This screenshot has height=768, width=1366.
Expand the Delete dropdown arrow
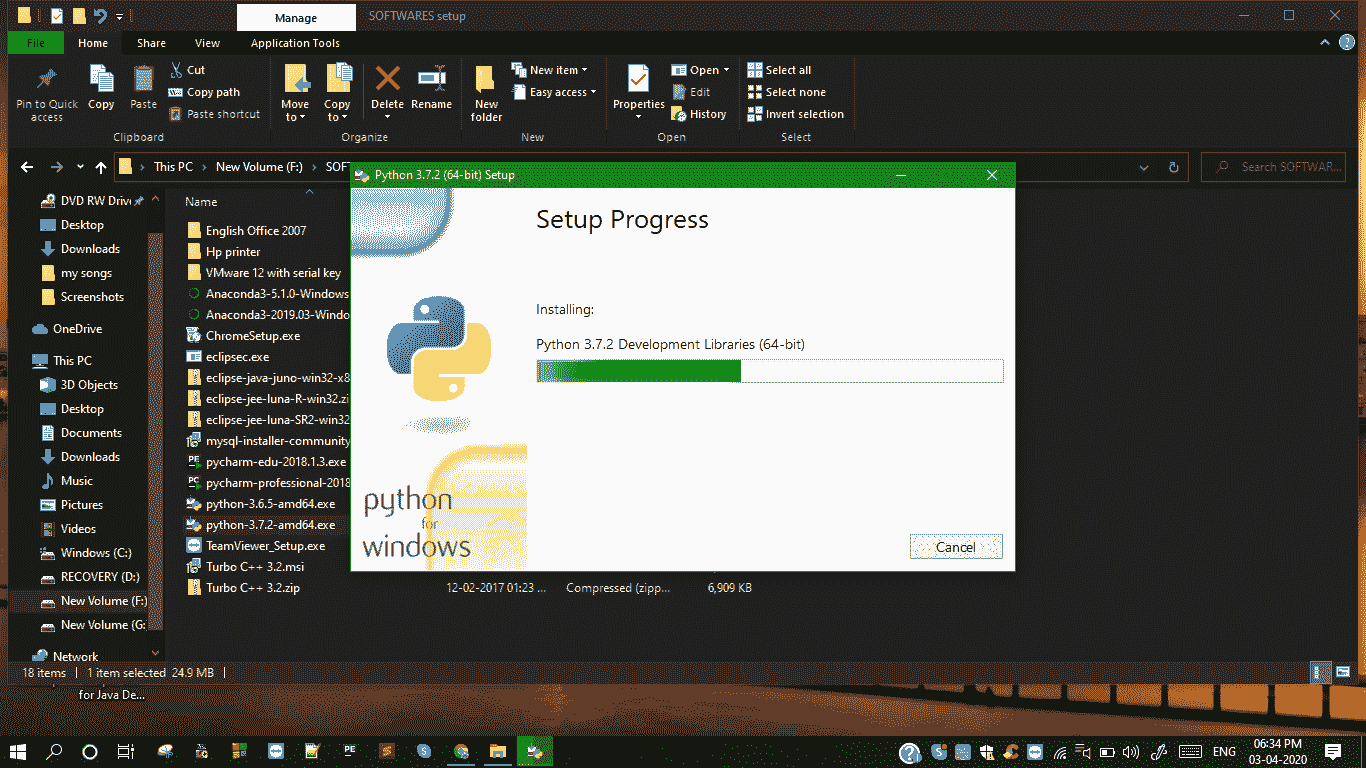[x=387, y=117]
